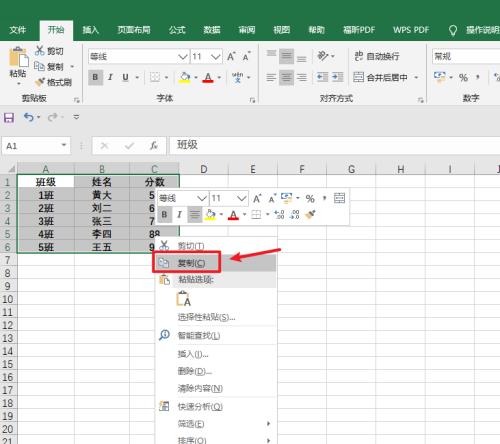The width and height of the screenshot is (500, 444).
Task: Toggle Underline in the ribbon font group
Action: click(x=125, y=77)
